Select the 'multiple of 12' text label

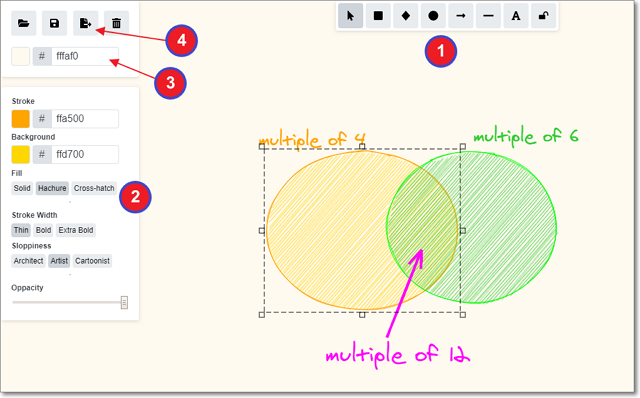tap(398, 355)
